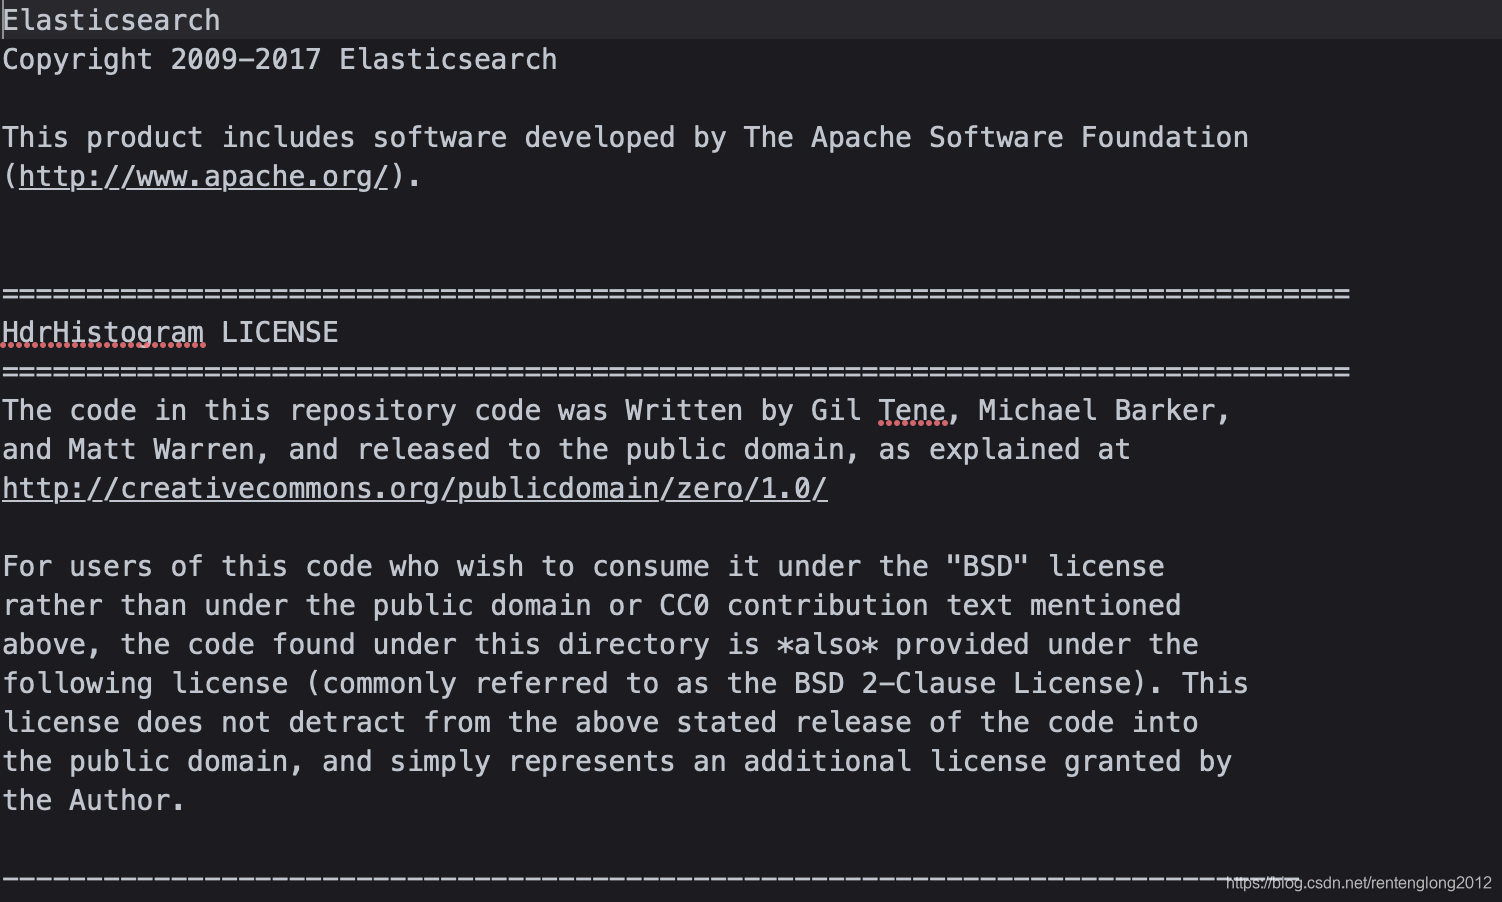Click the line "license does not detract from"
The image size is (1502, 902).
[x=600, y=722]
